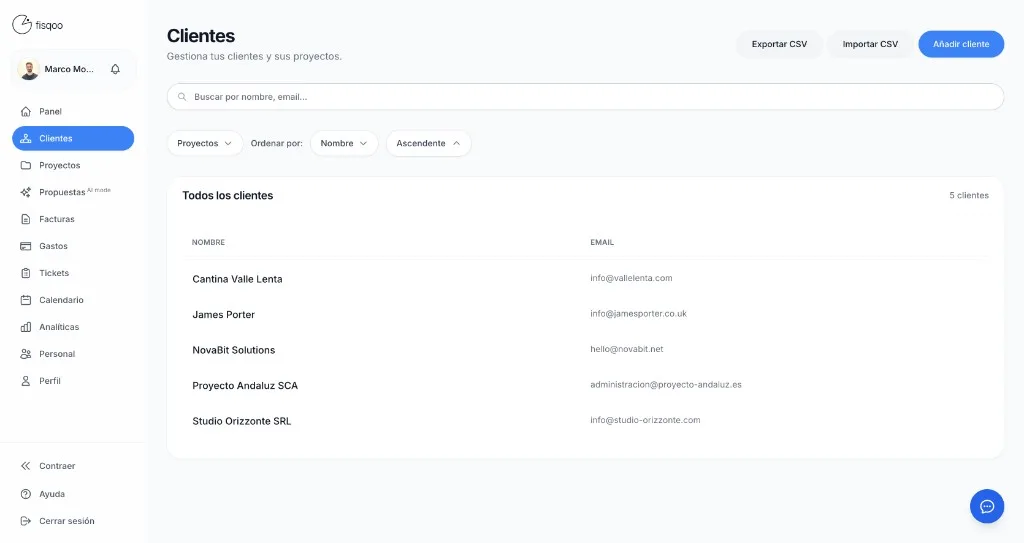Viewport: 1024px width, 543px height.
Task: Click the Personal label in sidebar
Action: 57,354
